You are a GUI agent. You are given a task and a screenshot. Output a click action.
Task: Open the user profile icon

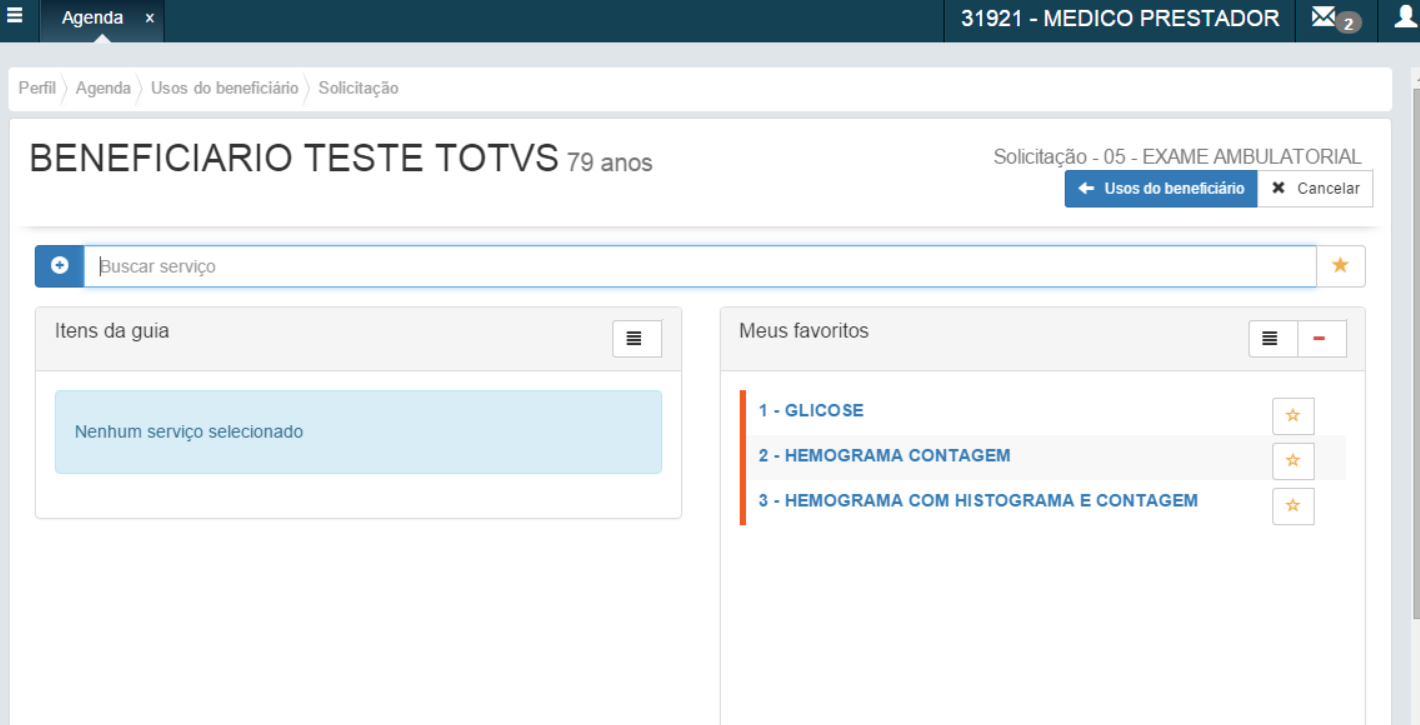1405,18
